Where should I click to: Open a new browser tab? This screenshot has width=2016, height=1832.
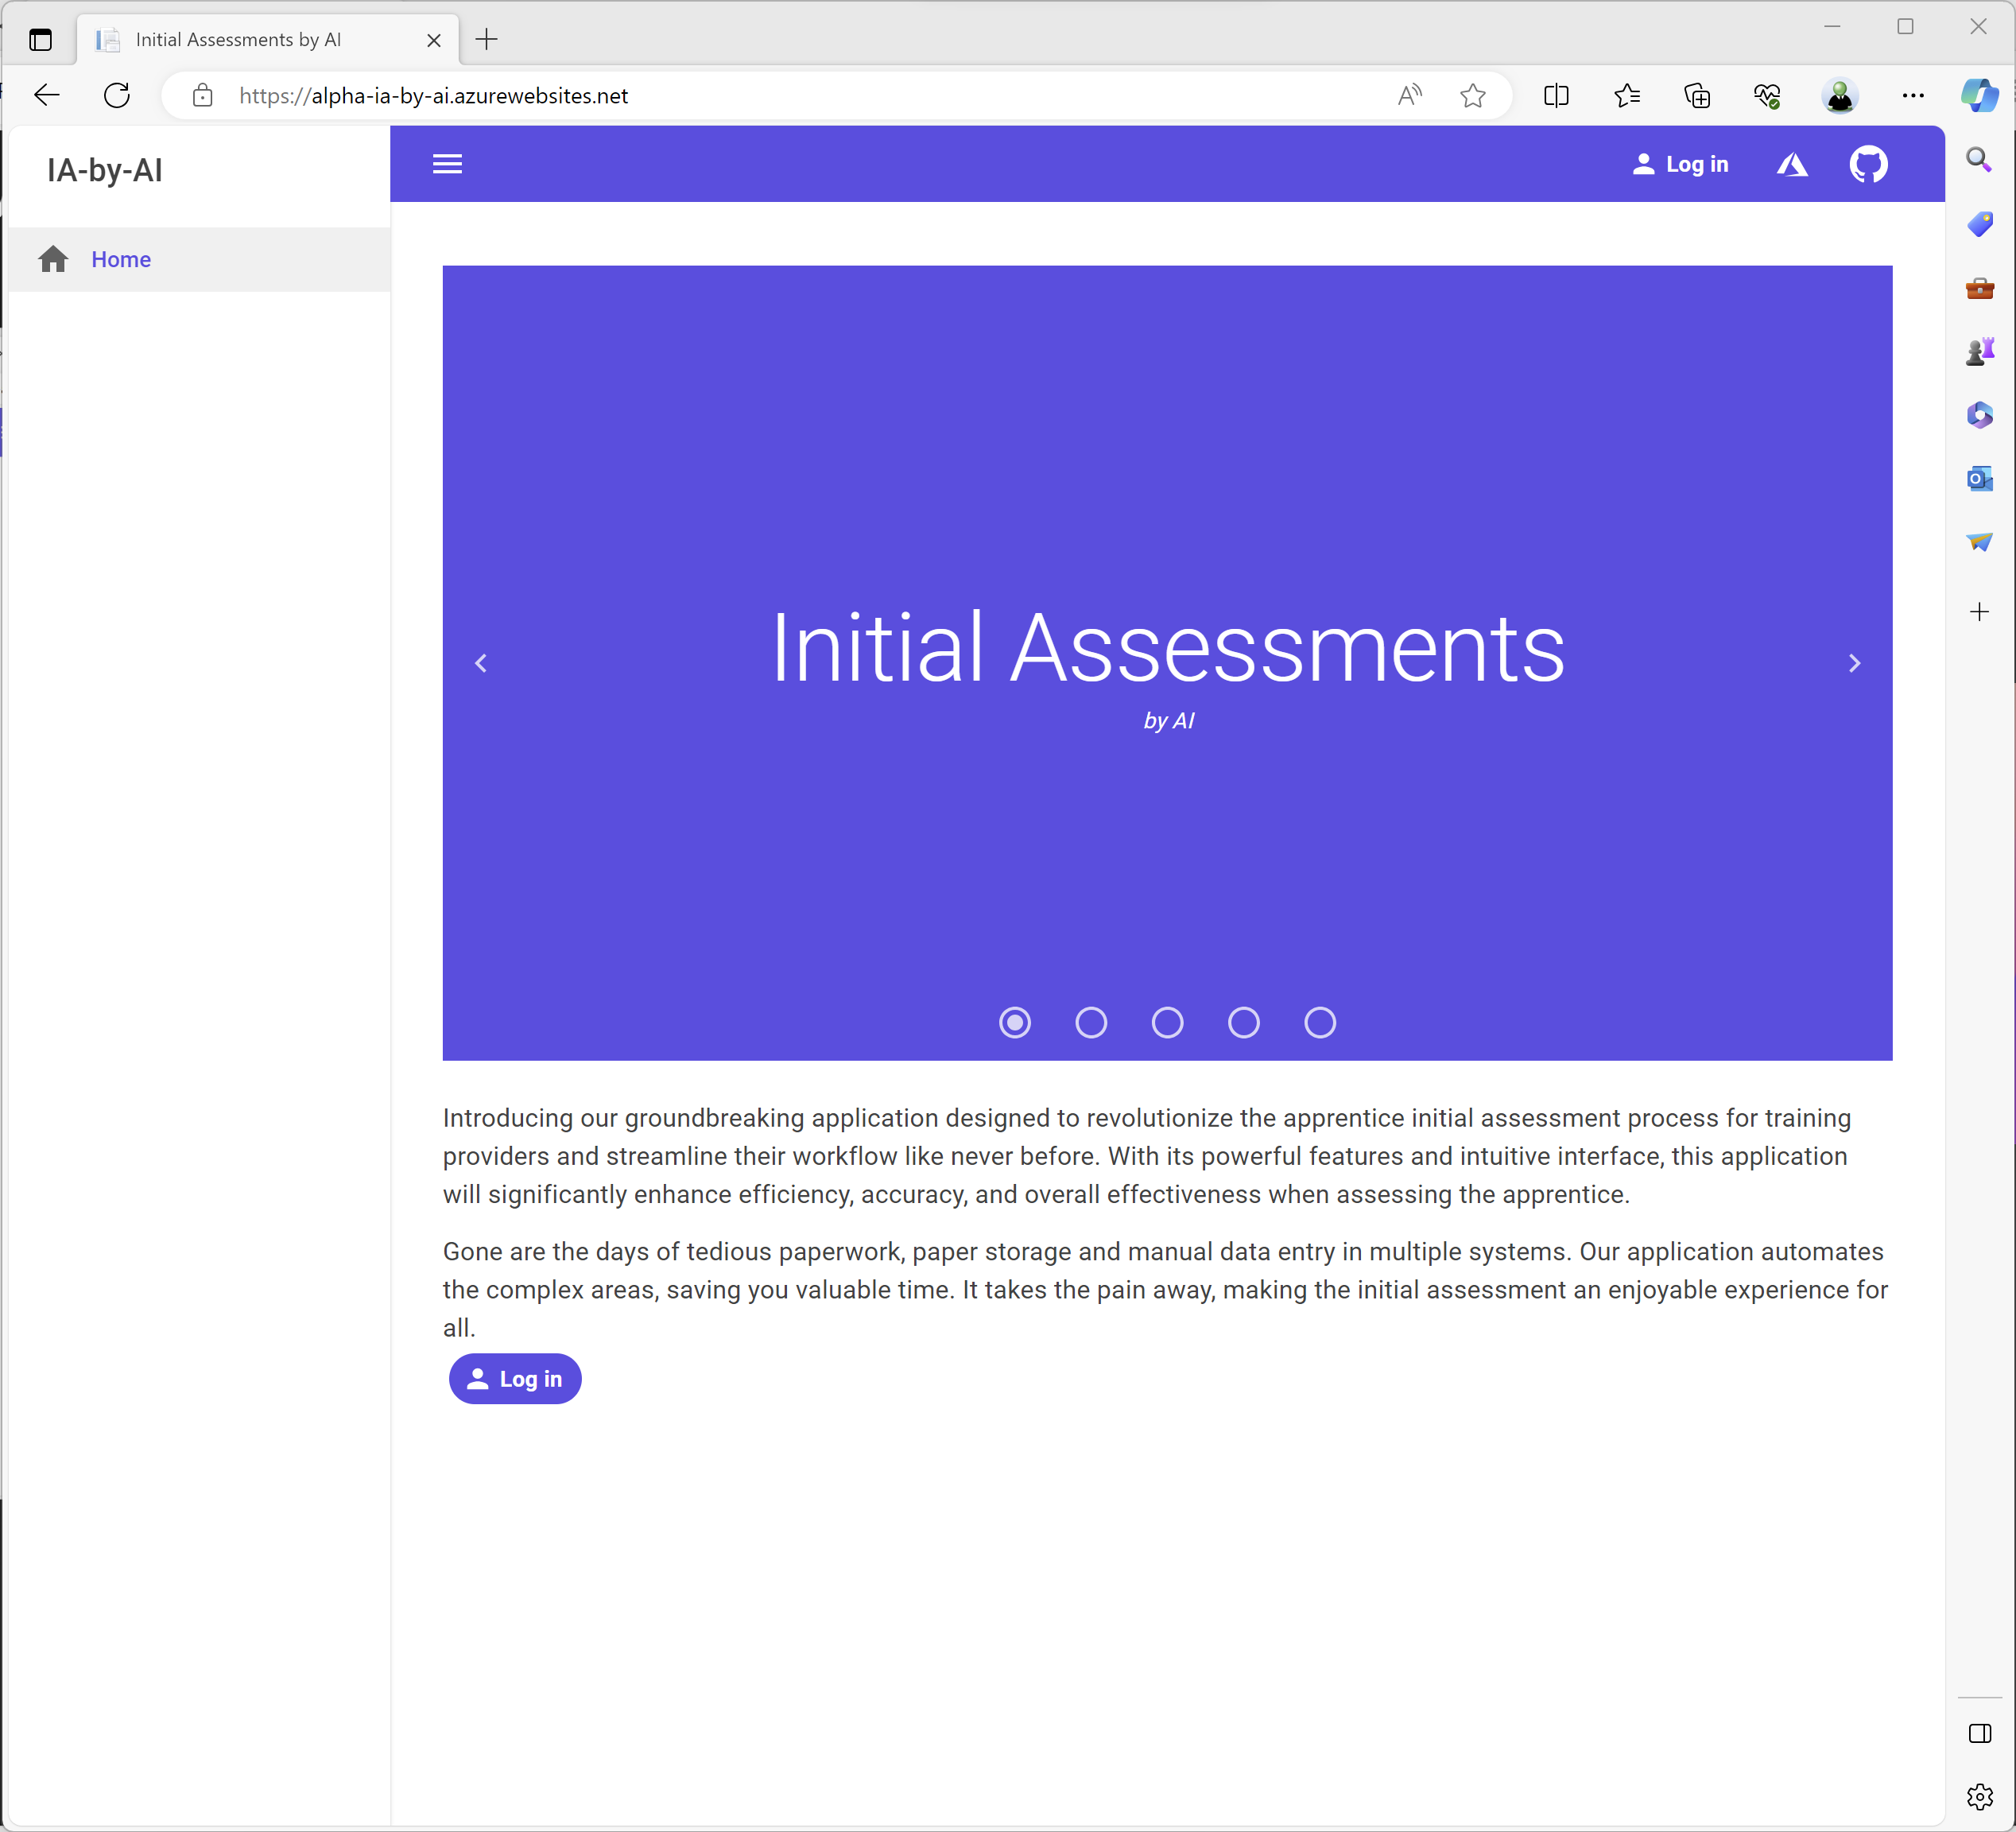tap(487, 40)
